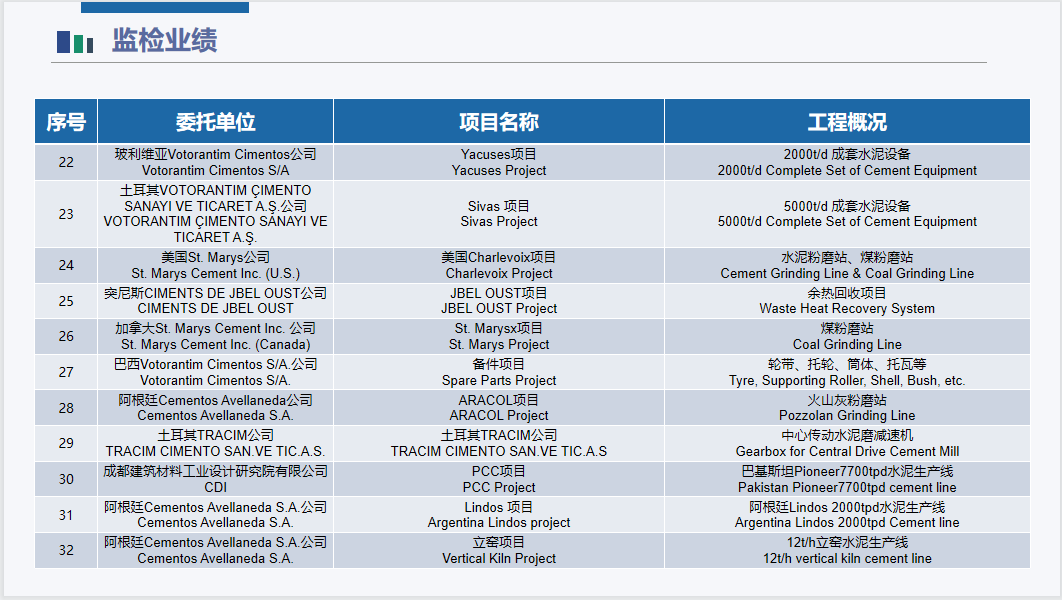Click the Pozzolan Grinding Line cell

847,408
